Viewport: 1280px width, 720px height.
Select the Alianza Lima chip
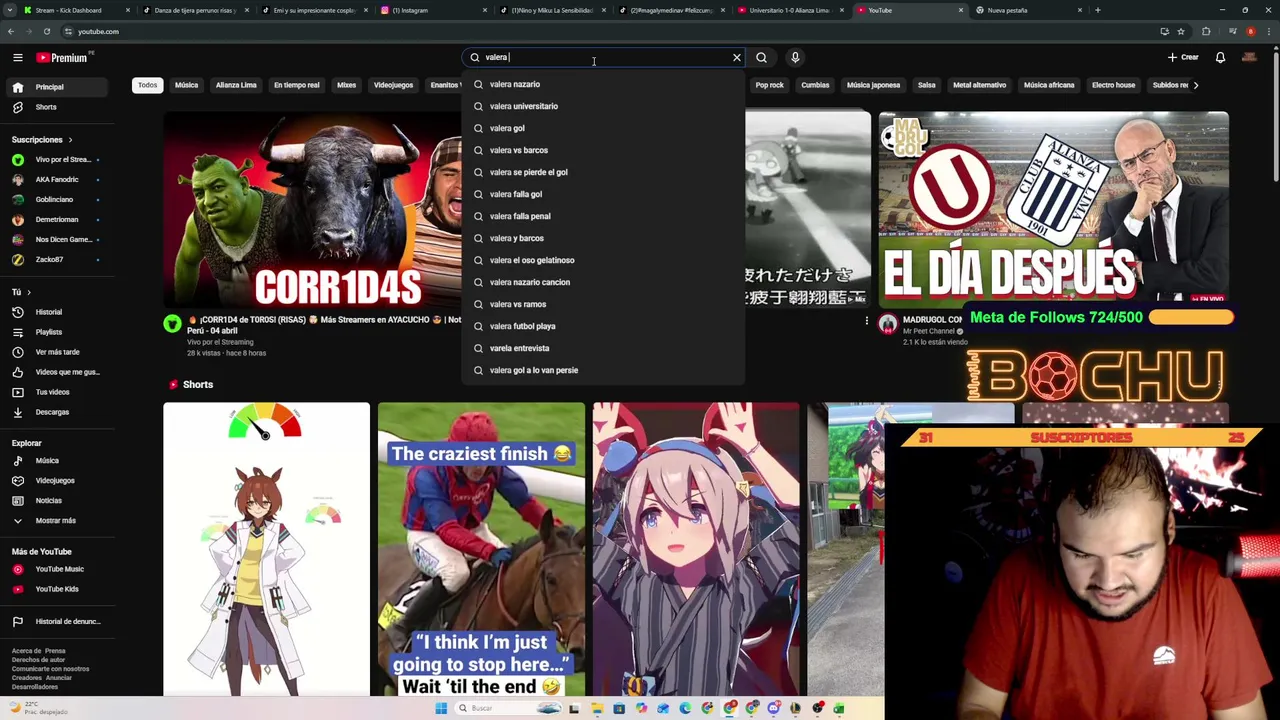tap(236, 85)
